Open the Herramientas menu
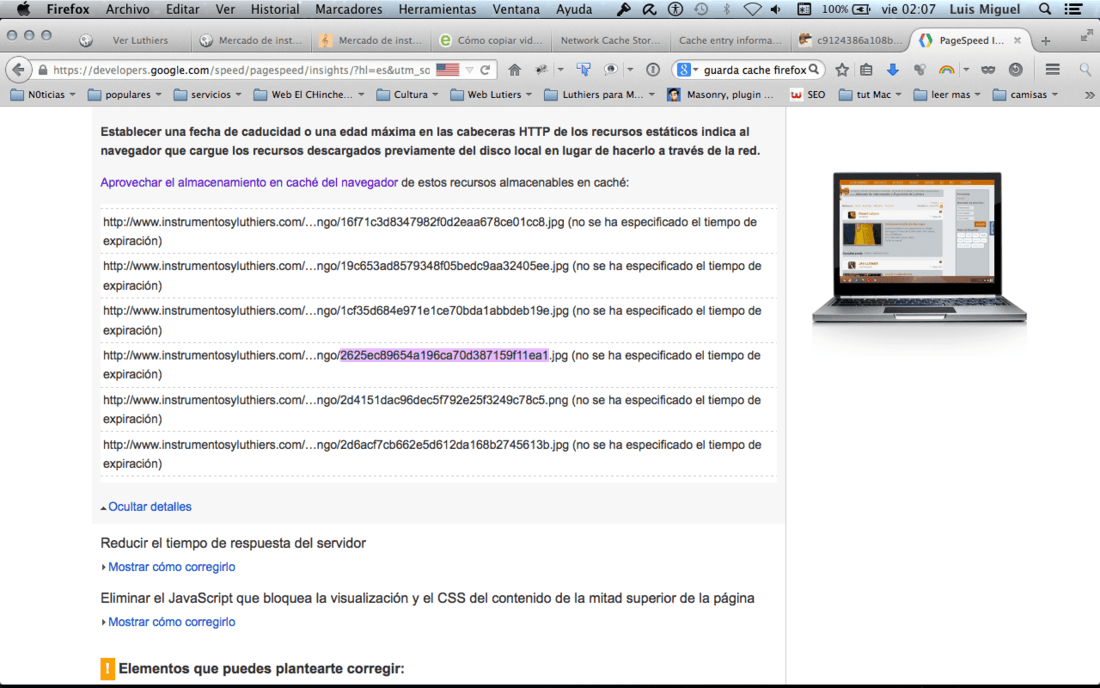Image resolution: width=1100 pixels, height=688 pixels. tap(437, 9)
